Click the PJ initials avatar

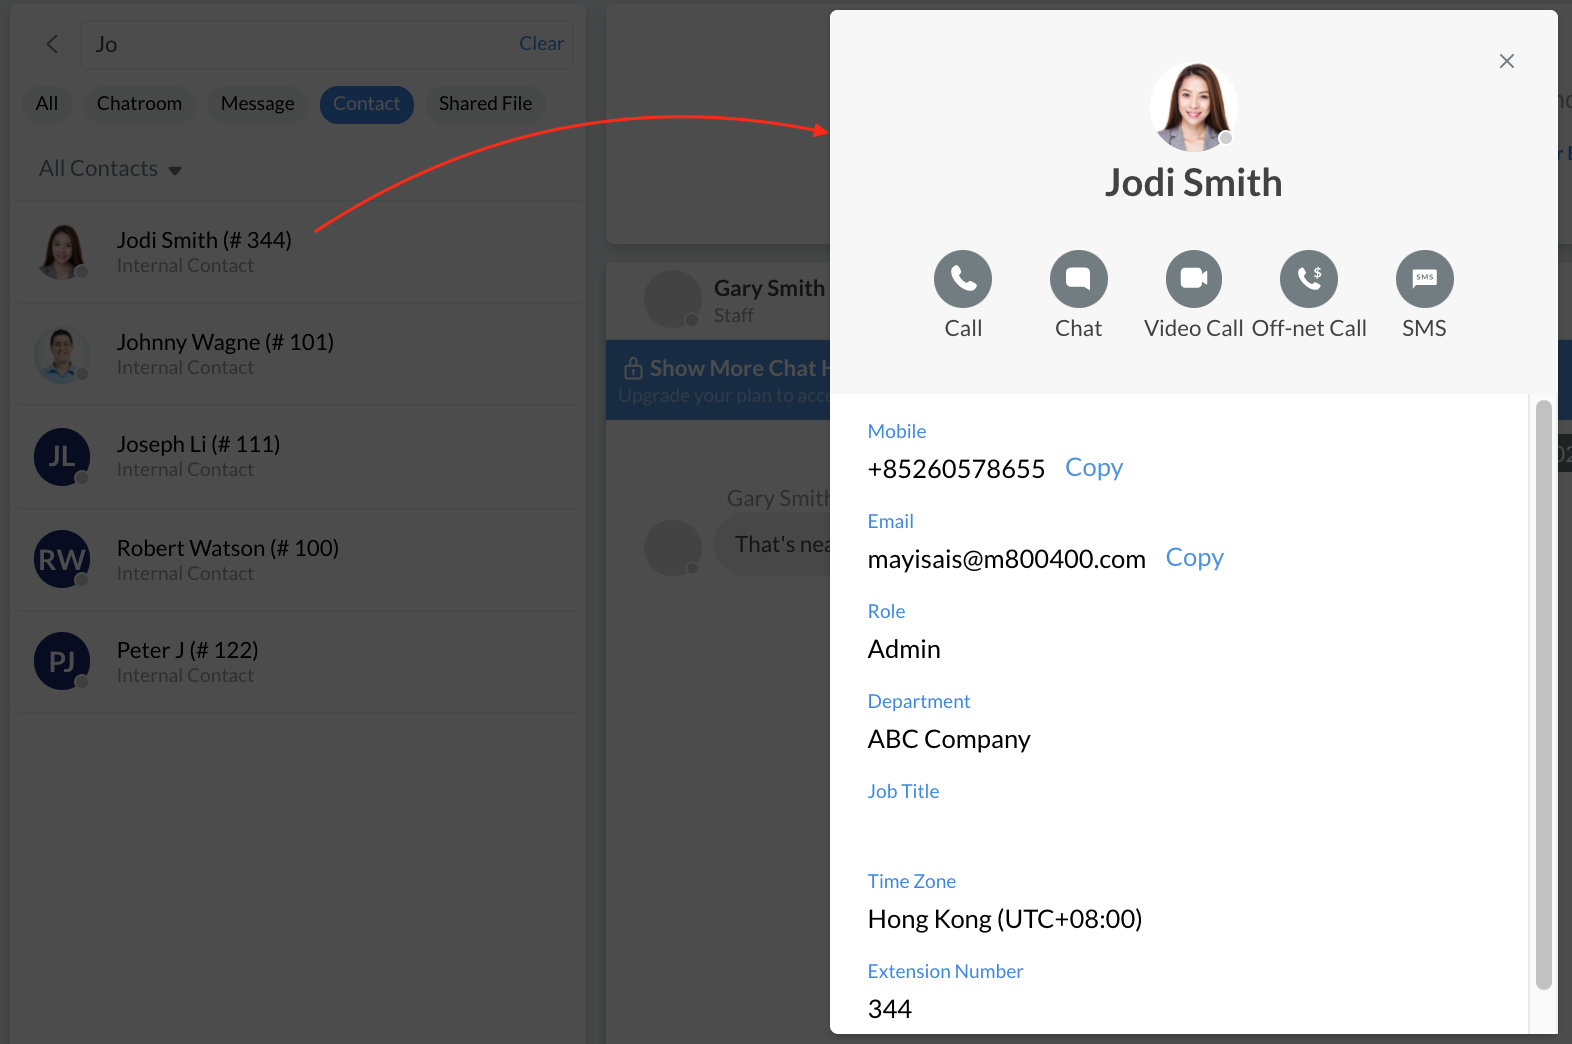62,661
